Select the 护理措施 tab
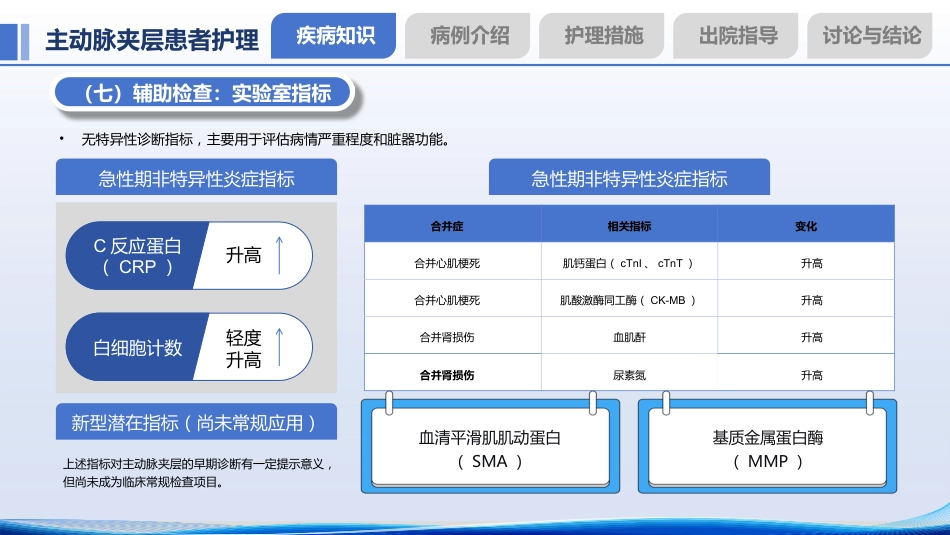The image size is (950, 535). point(602,36)
